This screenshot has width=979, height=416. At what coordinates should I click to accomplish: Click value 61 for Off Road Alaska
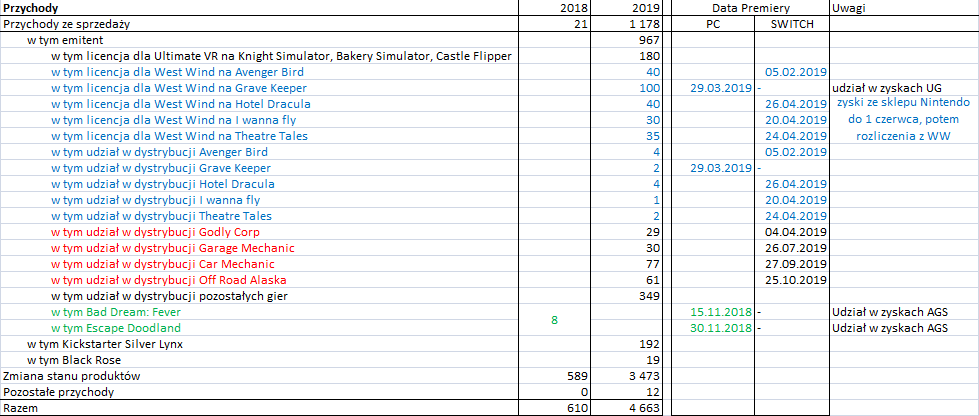click(652, 280)
